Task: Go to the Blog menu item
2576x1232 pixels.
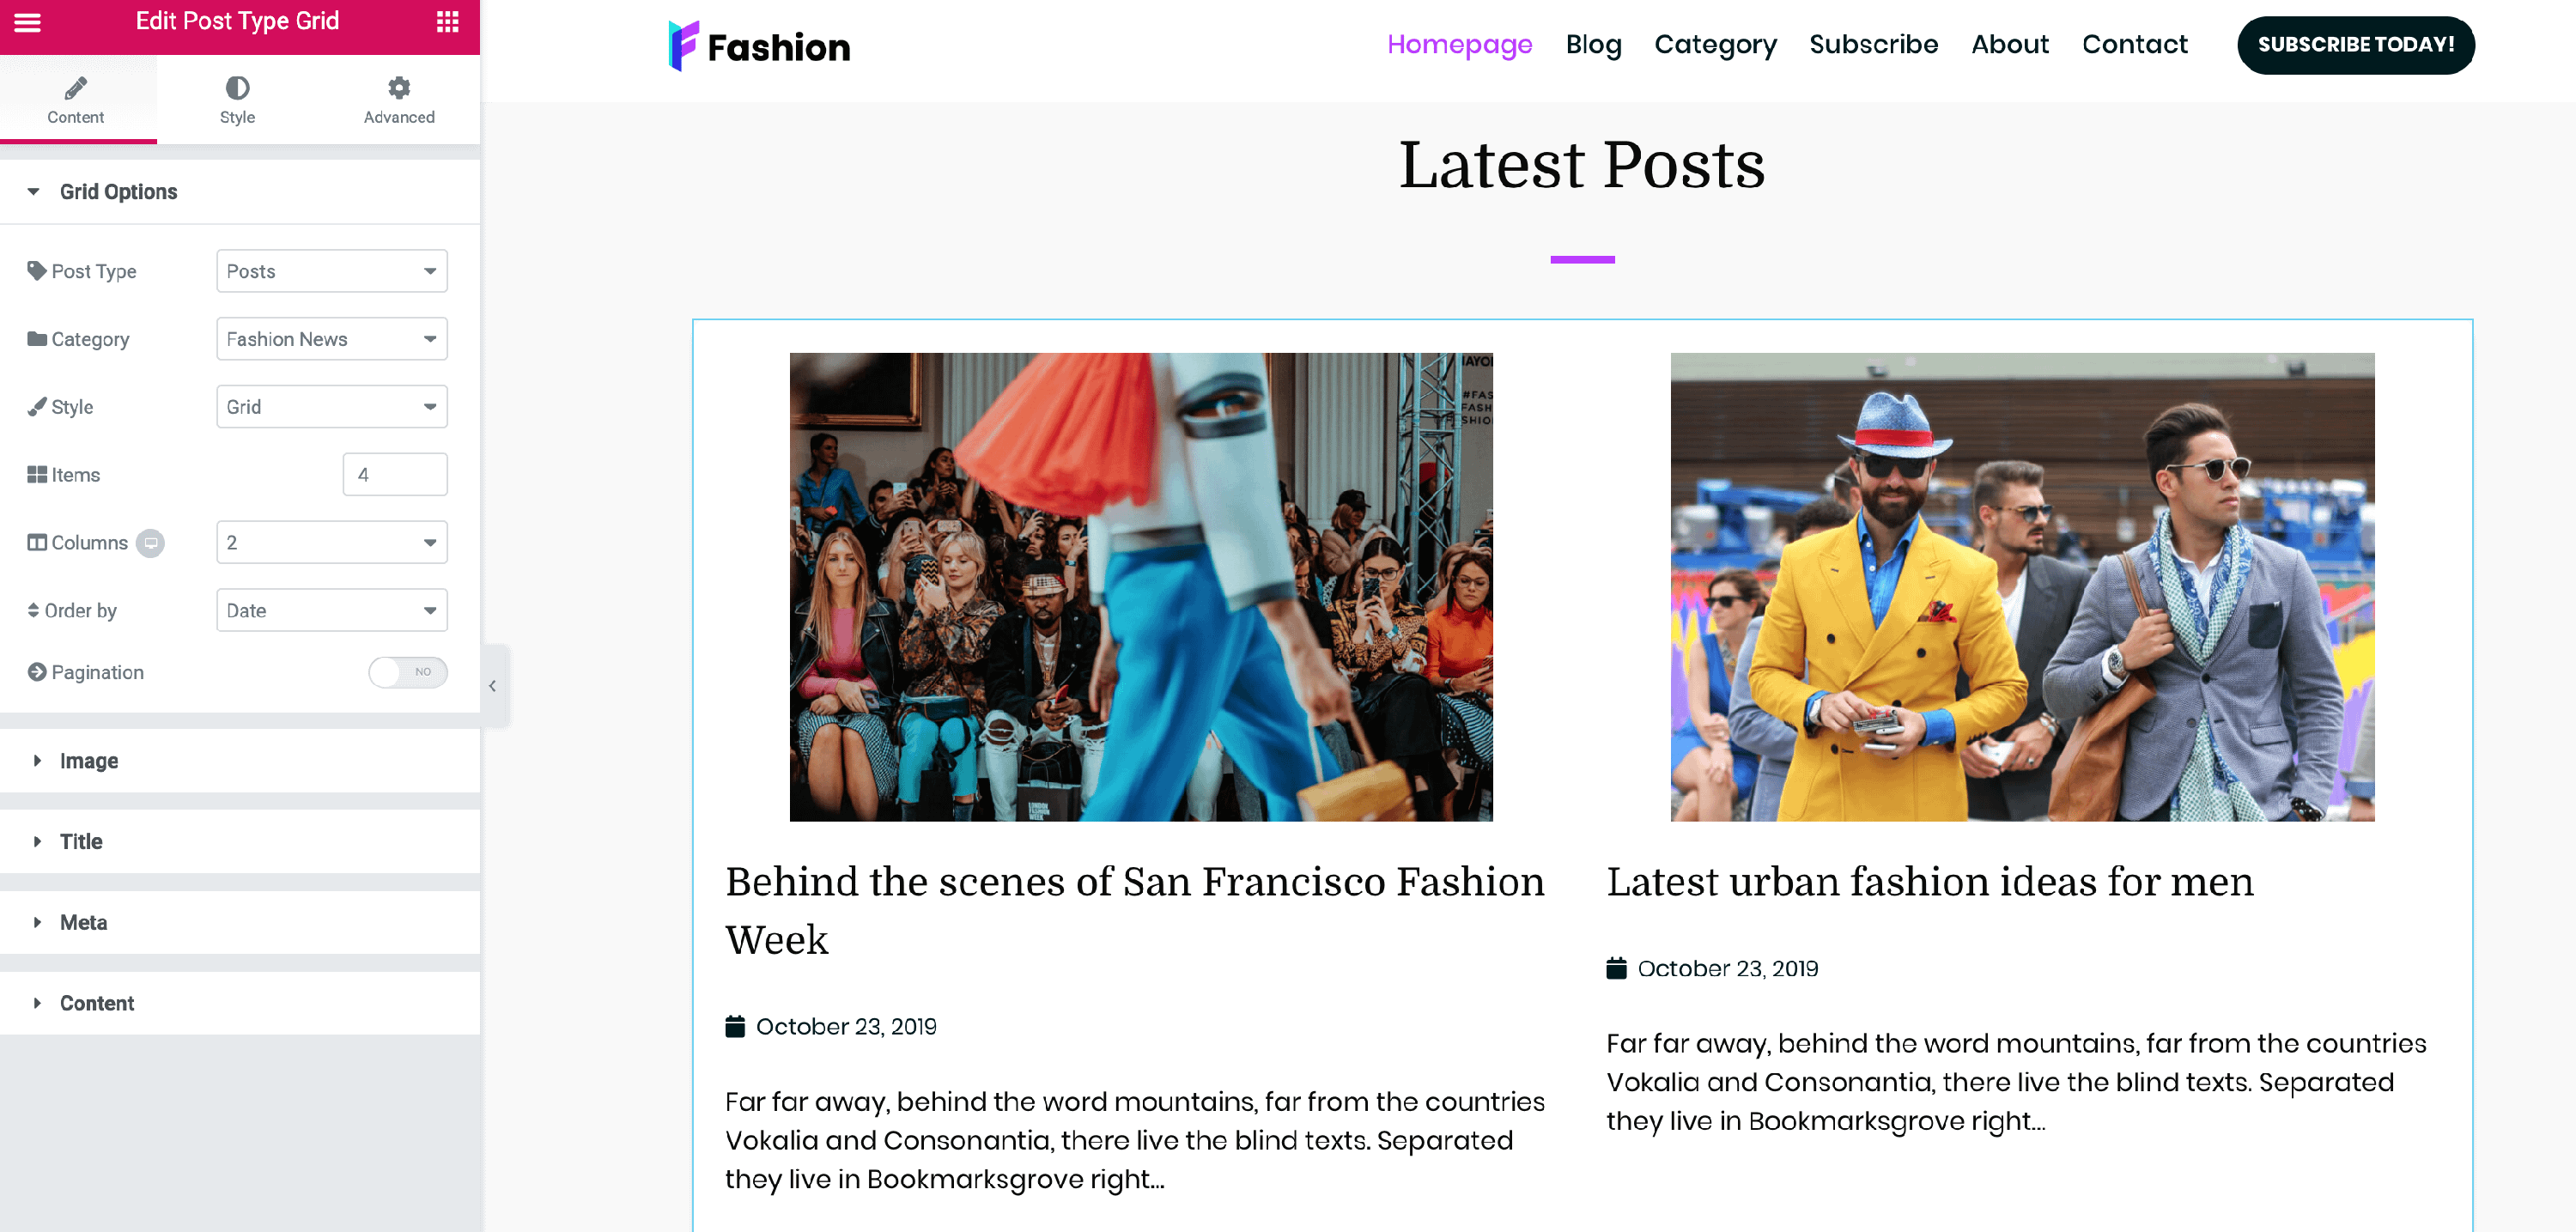Action: 1593,45
